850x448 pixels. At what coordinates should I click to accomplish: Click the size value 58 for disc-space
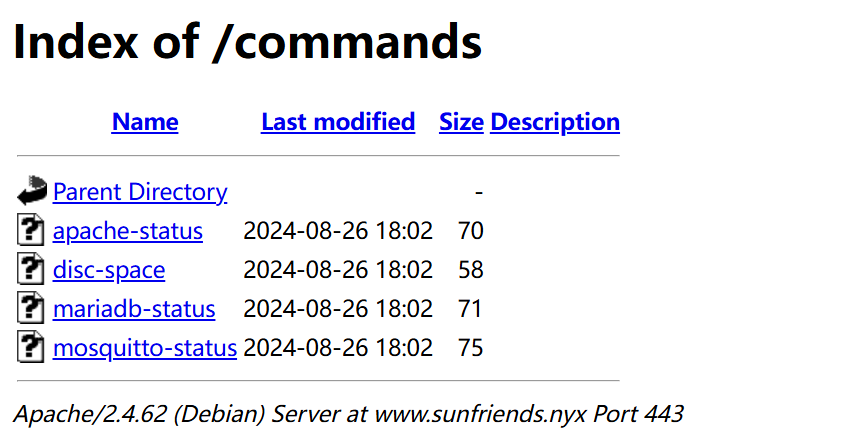click(x=470, y=270)
